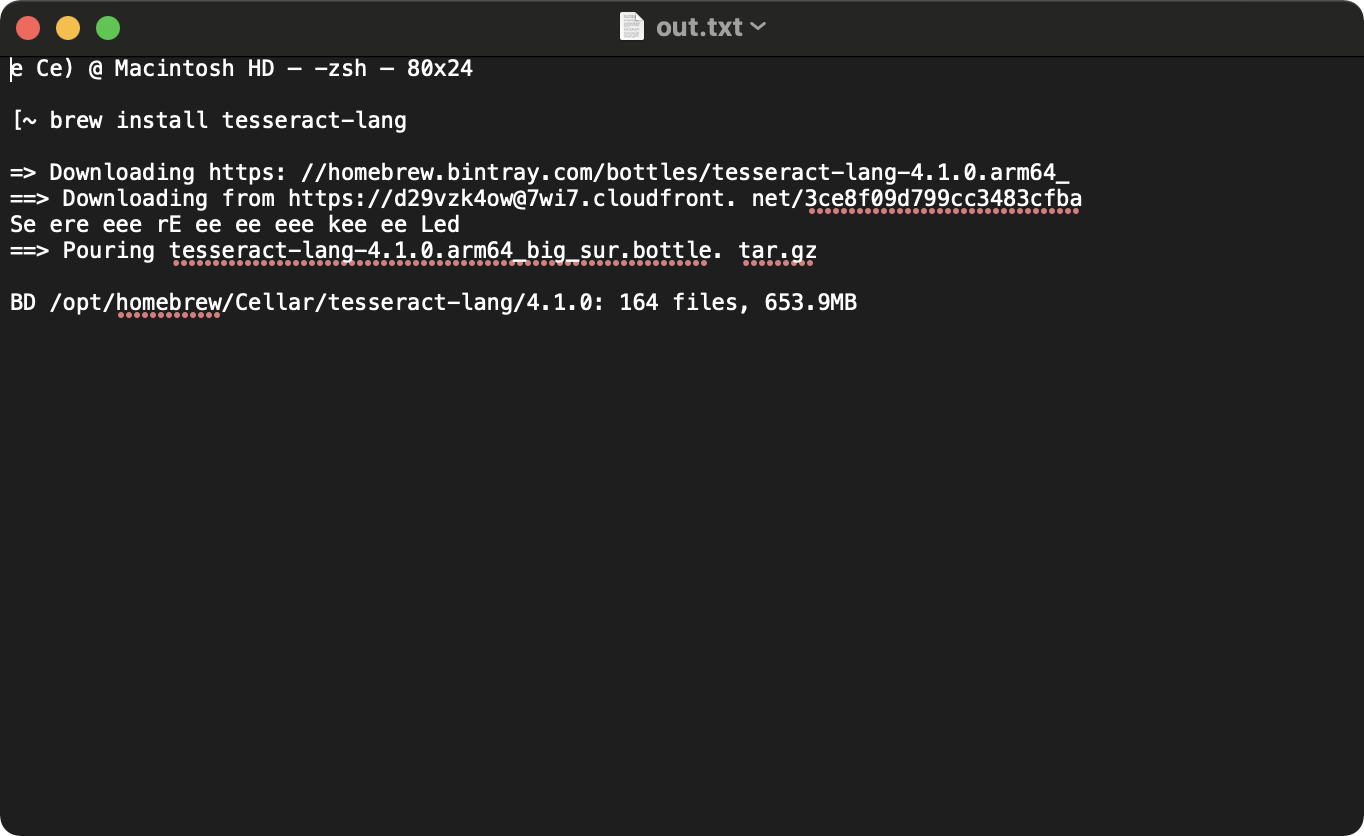Click the out.txt document icon in title bar
The image size is (1364, 836).
tap(632, 27)
